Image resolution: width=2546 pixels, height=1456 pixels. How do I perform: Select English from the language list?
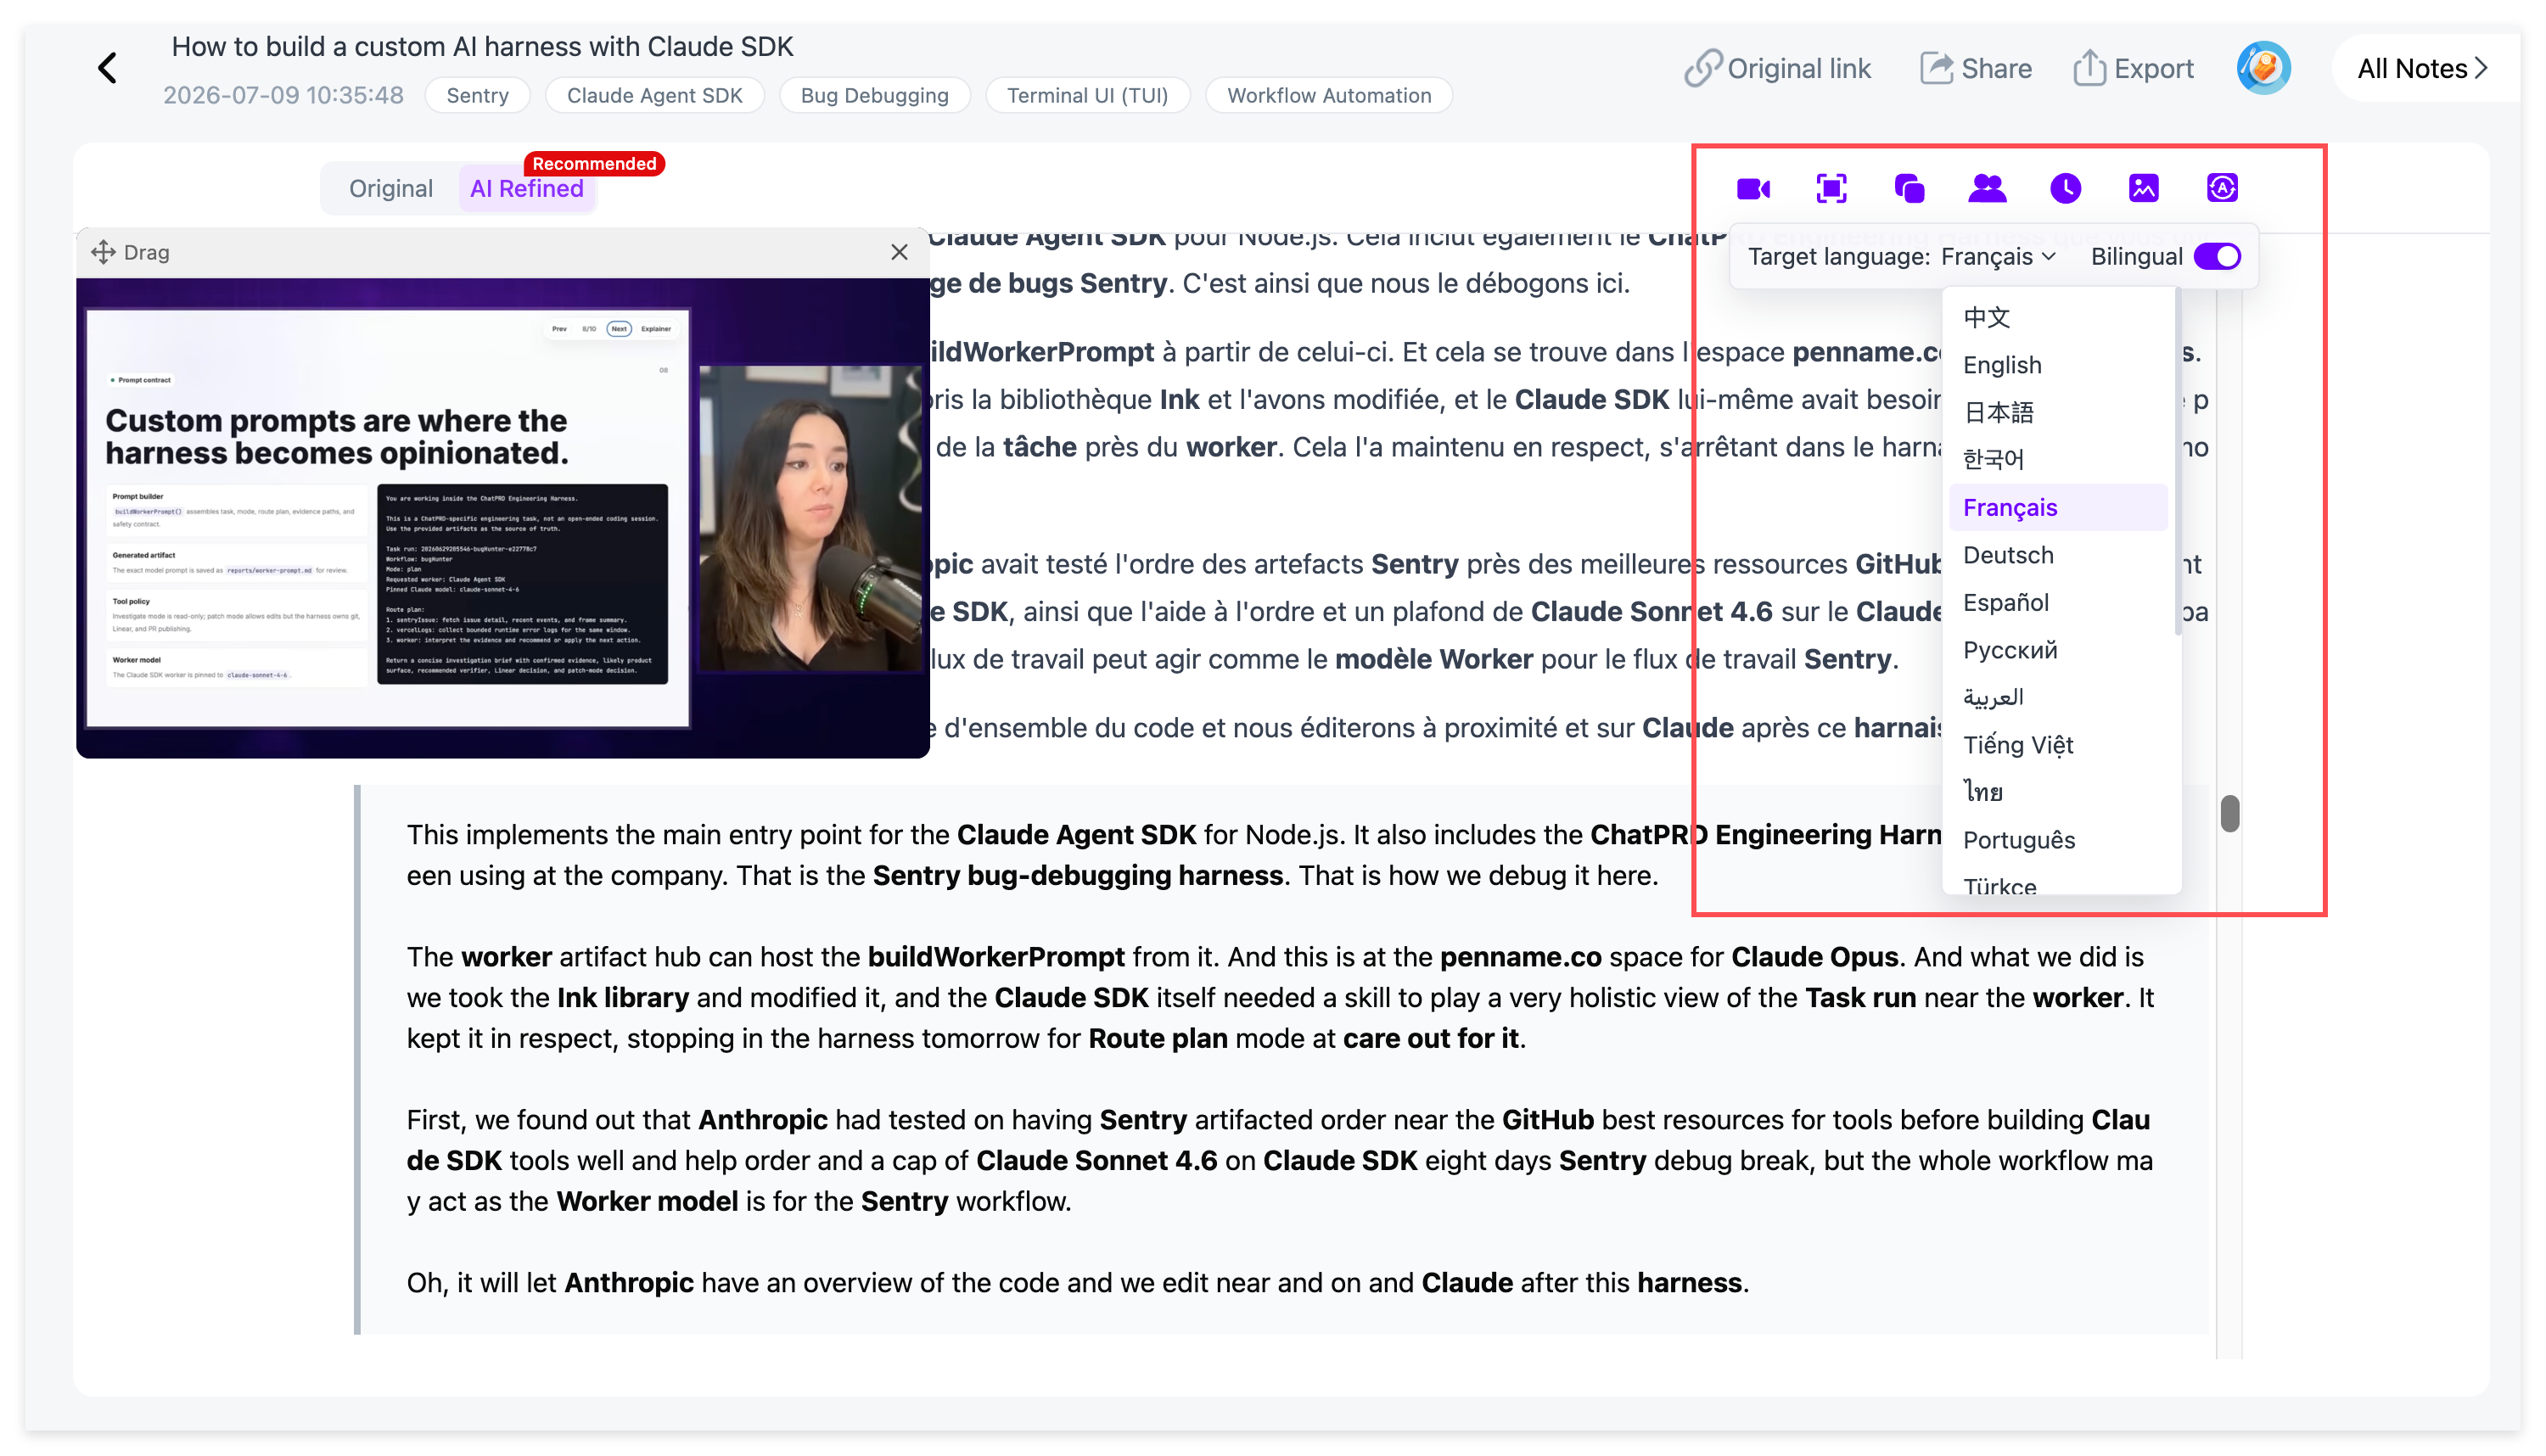(2057, 365)
